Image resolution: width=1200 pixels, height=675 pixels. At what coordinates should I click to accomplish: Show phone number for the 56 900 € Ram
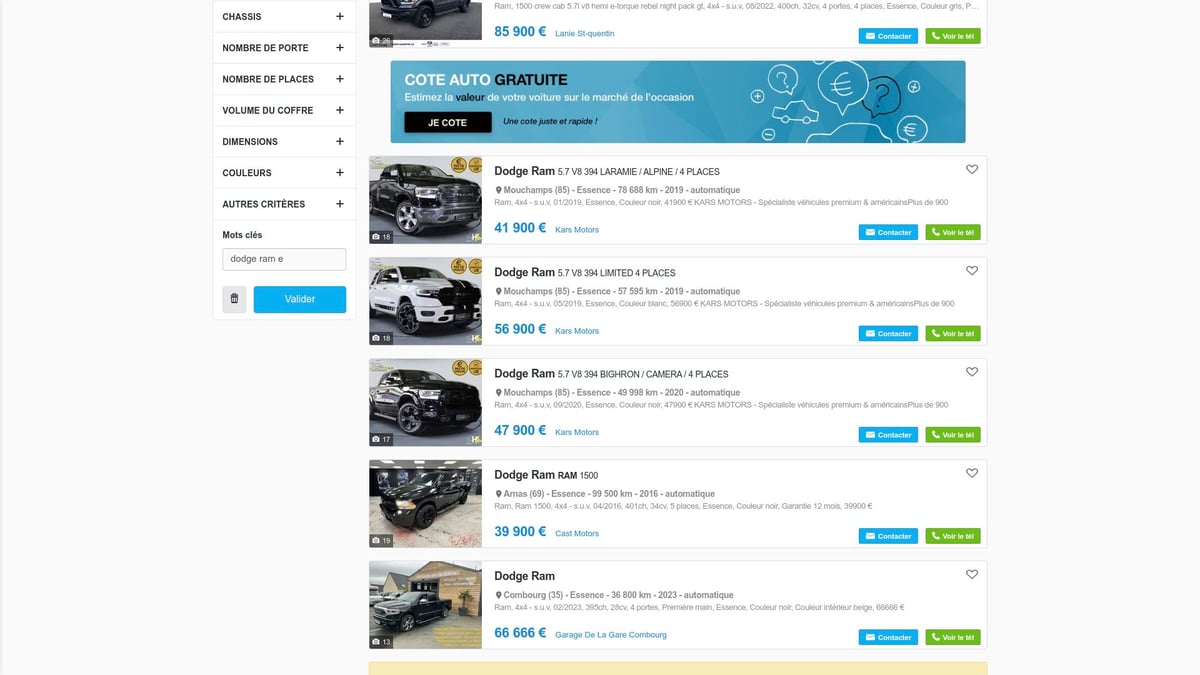(x=953, y=334)
